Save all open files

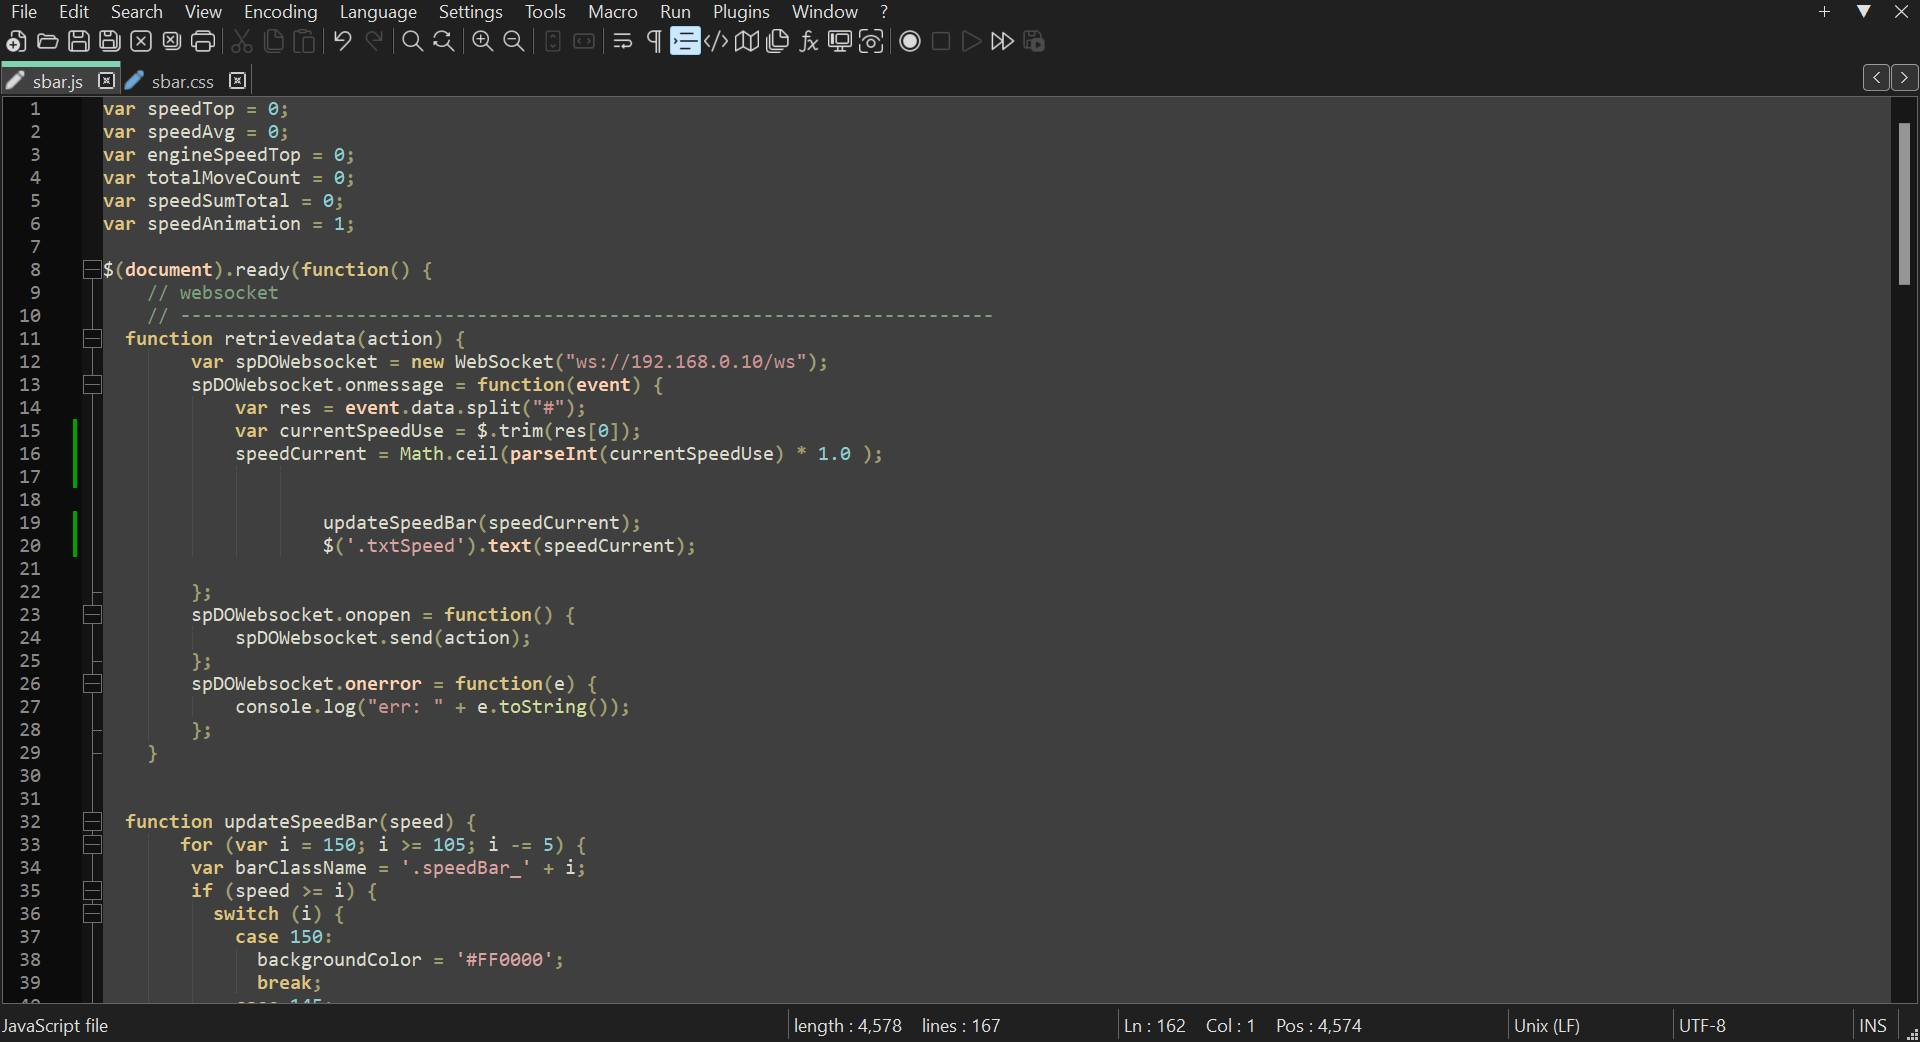pyautogui.click(x=110, y=41)
